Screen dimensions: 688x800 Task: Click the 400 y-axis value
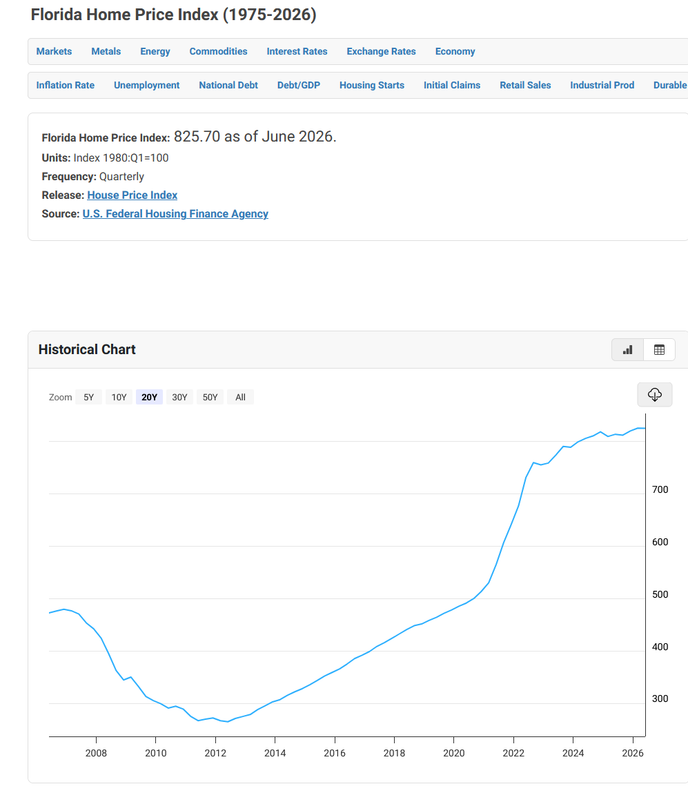[660, 647]
